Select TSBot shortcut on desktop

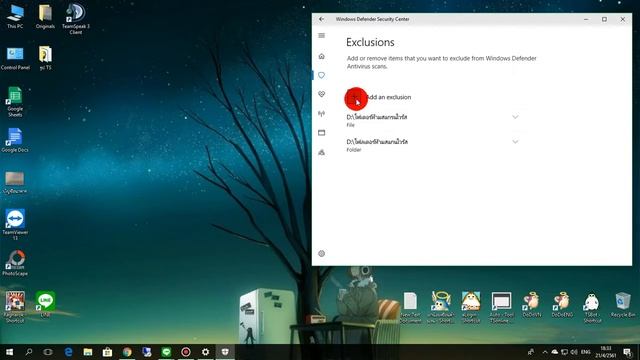point(592,307)
